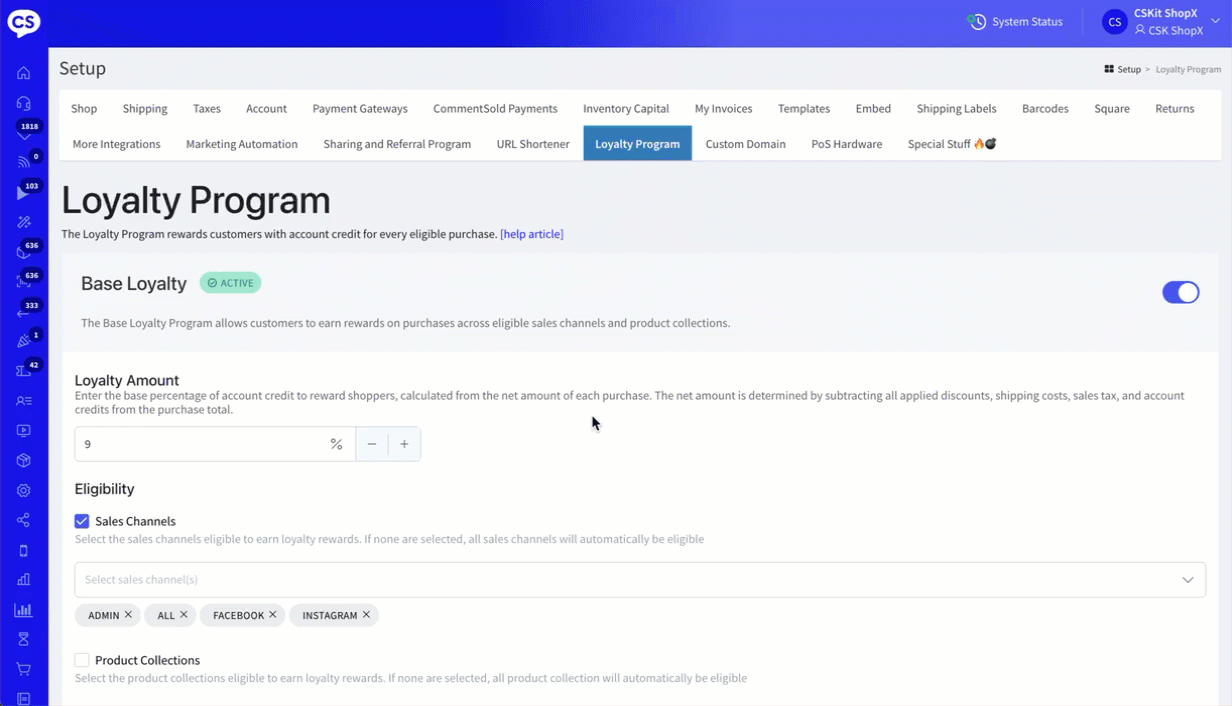Open the hourglass icon in sidebar

click(x=24, y=639)
